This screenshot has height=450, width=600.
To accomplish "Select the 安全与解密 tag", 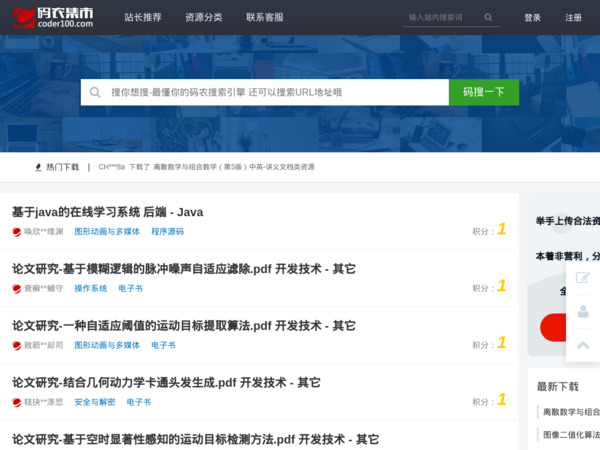I will [x=95, y=403].
